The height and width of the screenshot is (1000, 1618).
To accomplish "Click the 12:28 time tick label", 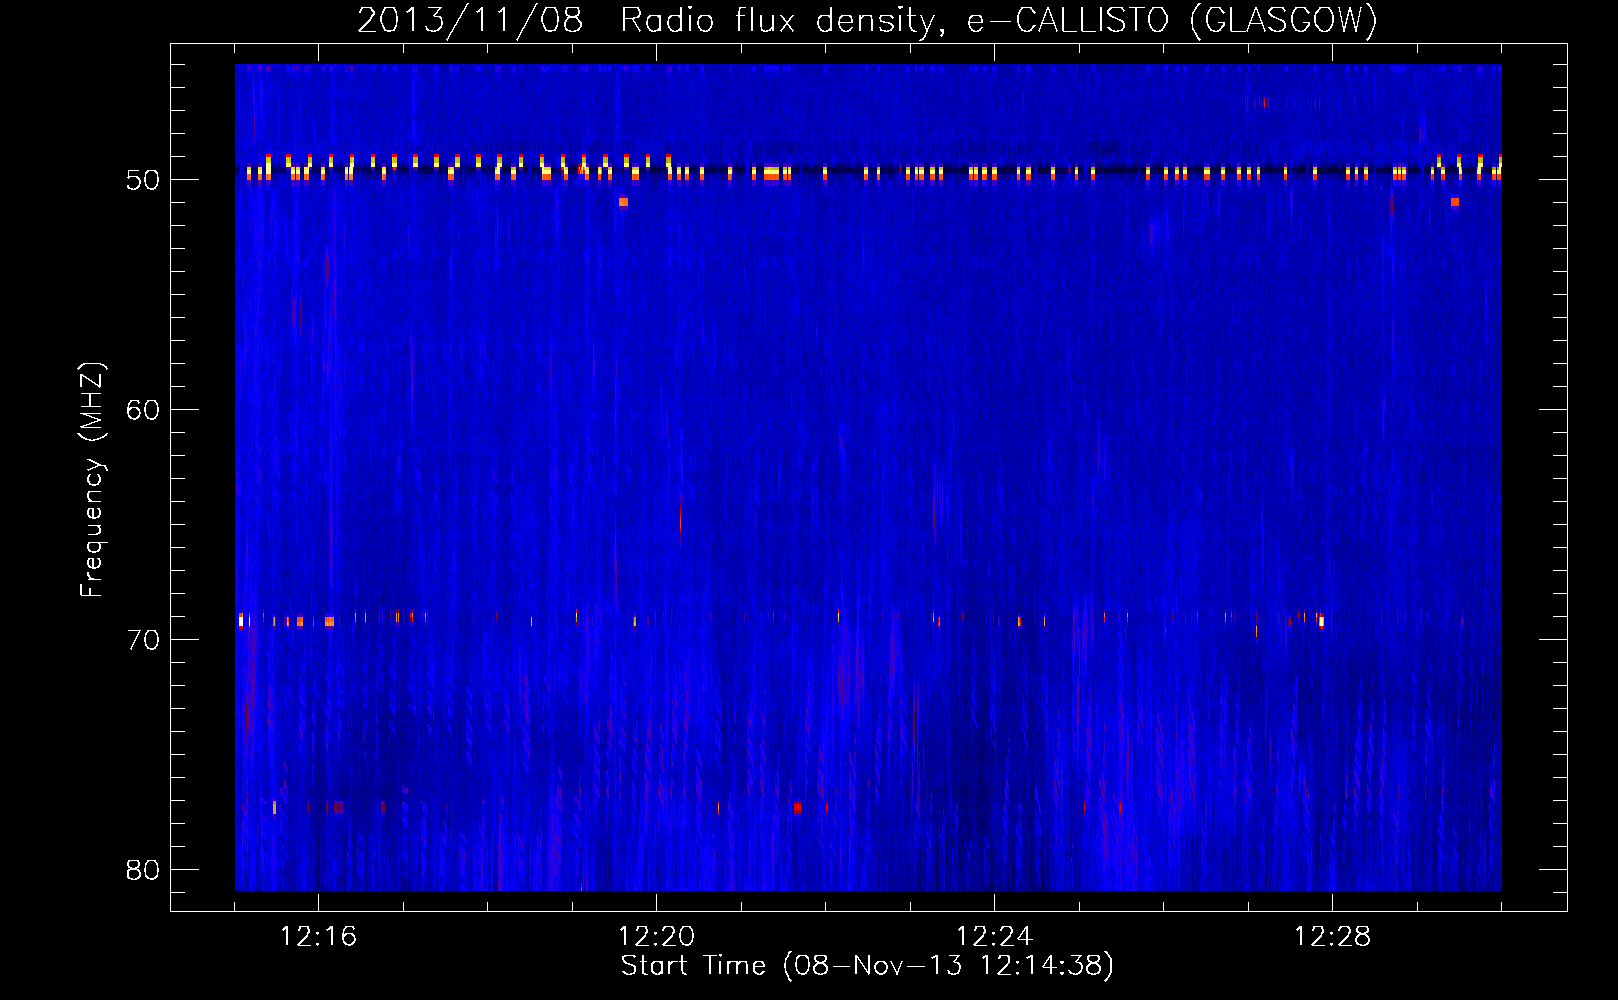I will pos(1332,937).
